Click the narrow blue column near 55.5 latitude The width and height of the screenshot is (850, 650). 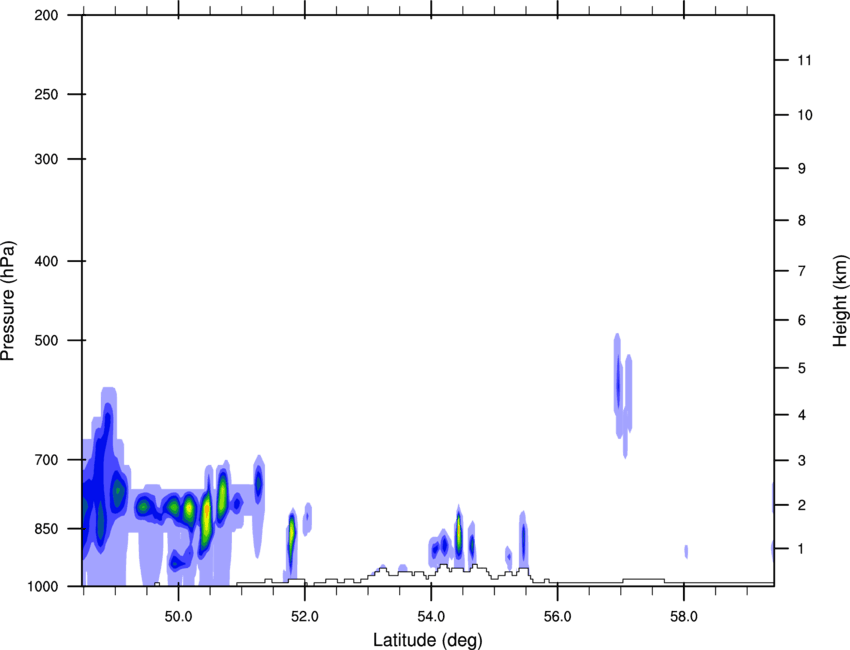[x=523, y=539]
